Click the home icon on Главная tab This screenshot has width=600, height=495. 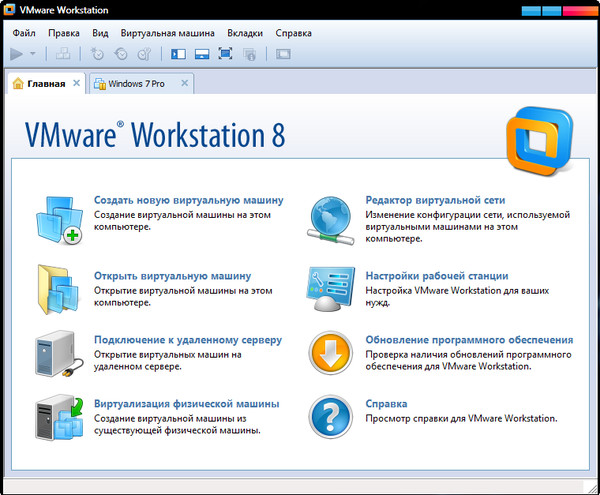point(18,83)
